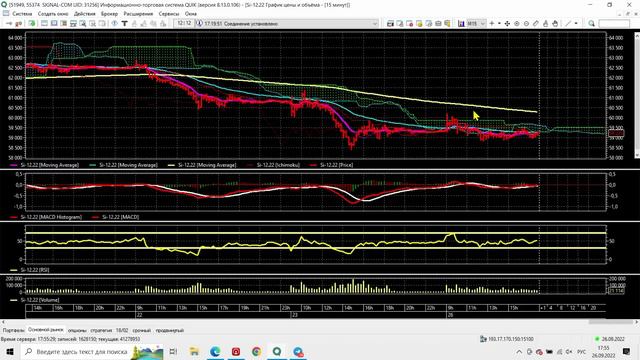Open the M15 timeframe dropdown
The height and width of the screenshot is (360, 640).
point(476,24)
